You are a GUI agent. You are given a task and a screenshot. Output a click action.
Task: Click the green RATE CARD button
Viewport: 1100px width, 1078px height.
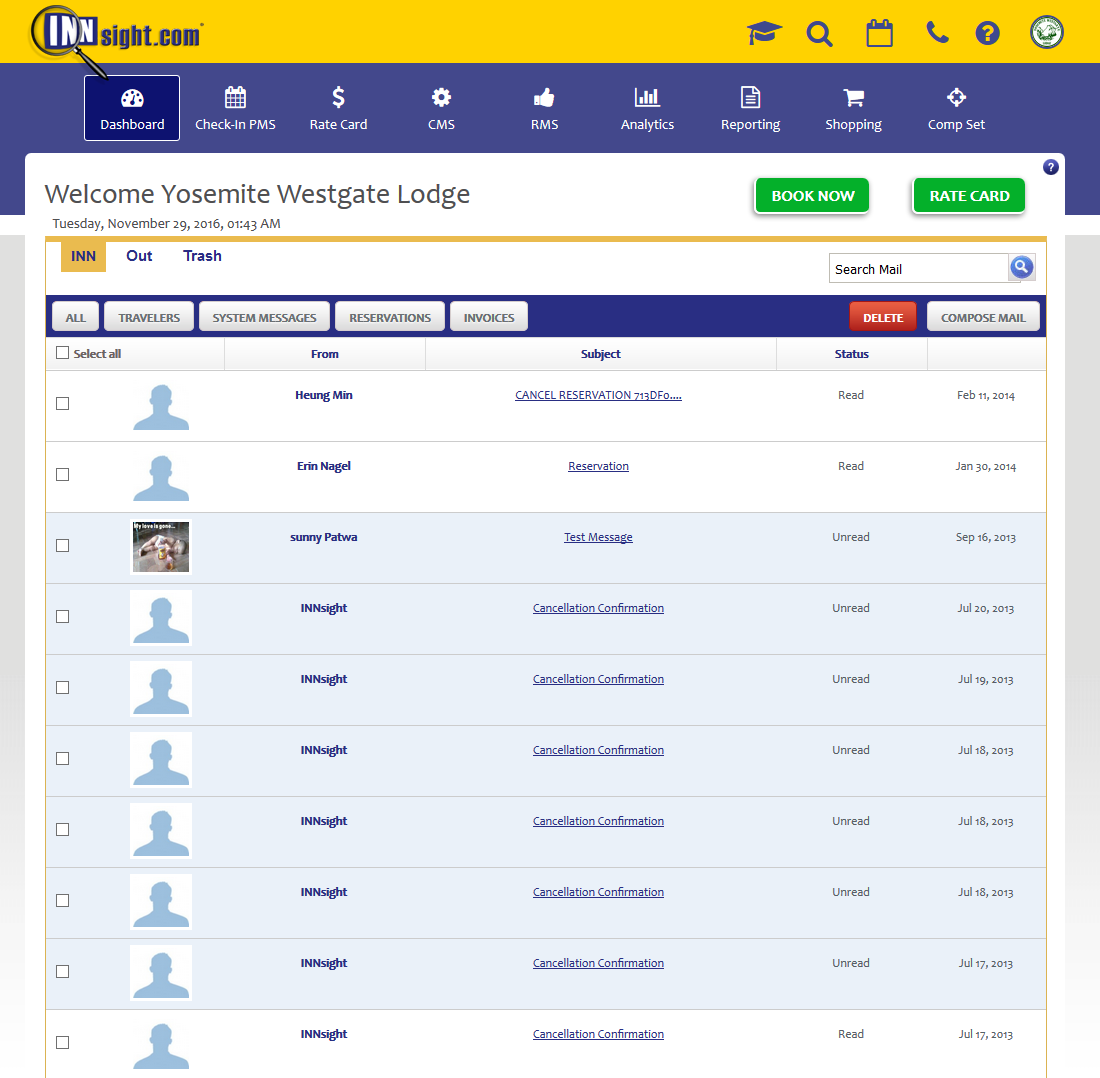(969, 196)
